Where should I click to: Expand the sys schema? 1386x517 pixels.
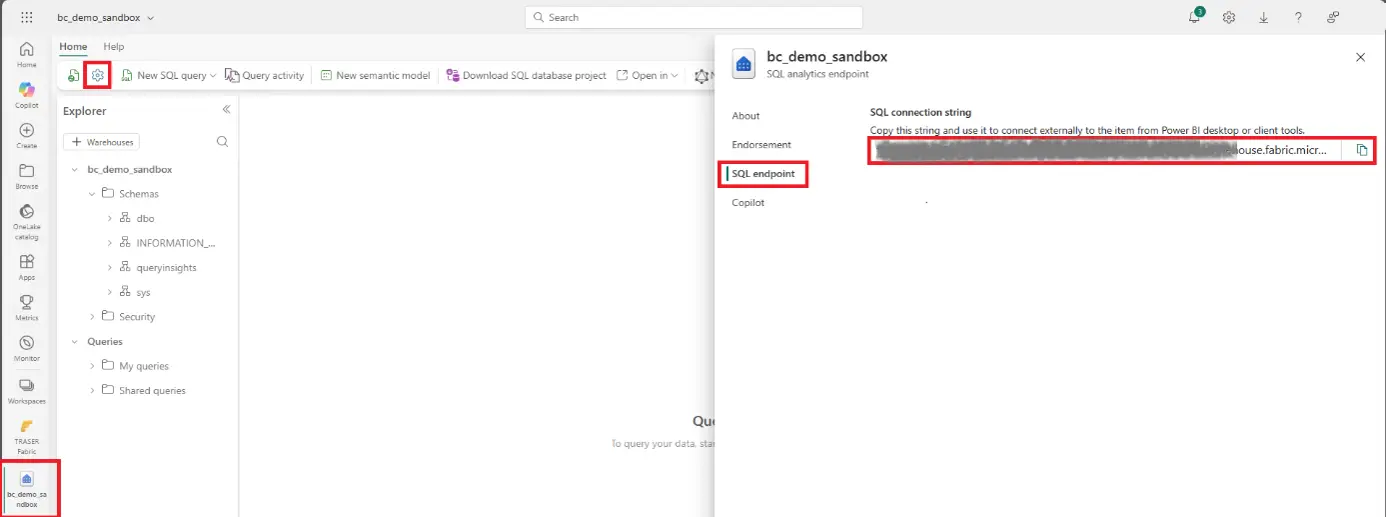point(109,292)
